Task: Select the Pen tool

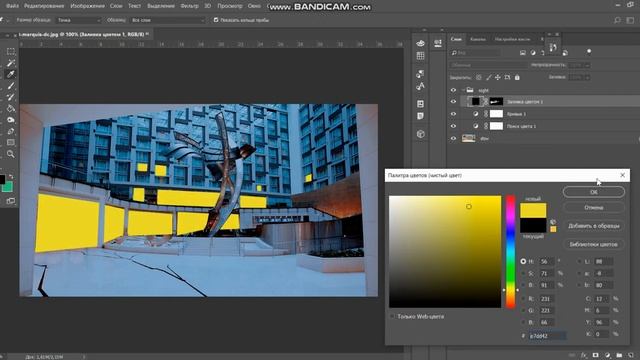Action: coord(11,131)
